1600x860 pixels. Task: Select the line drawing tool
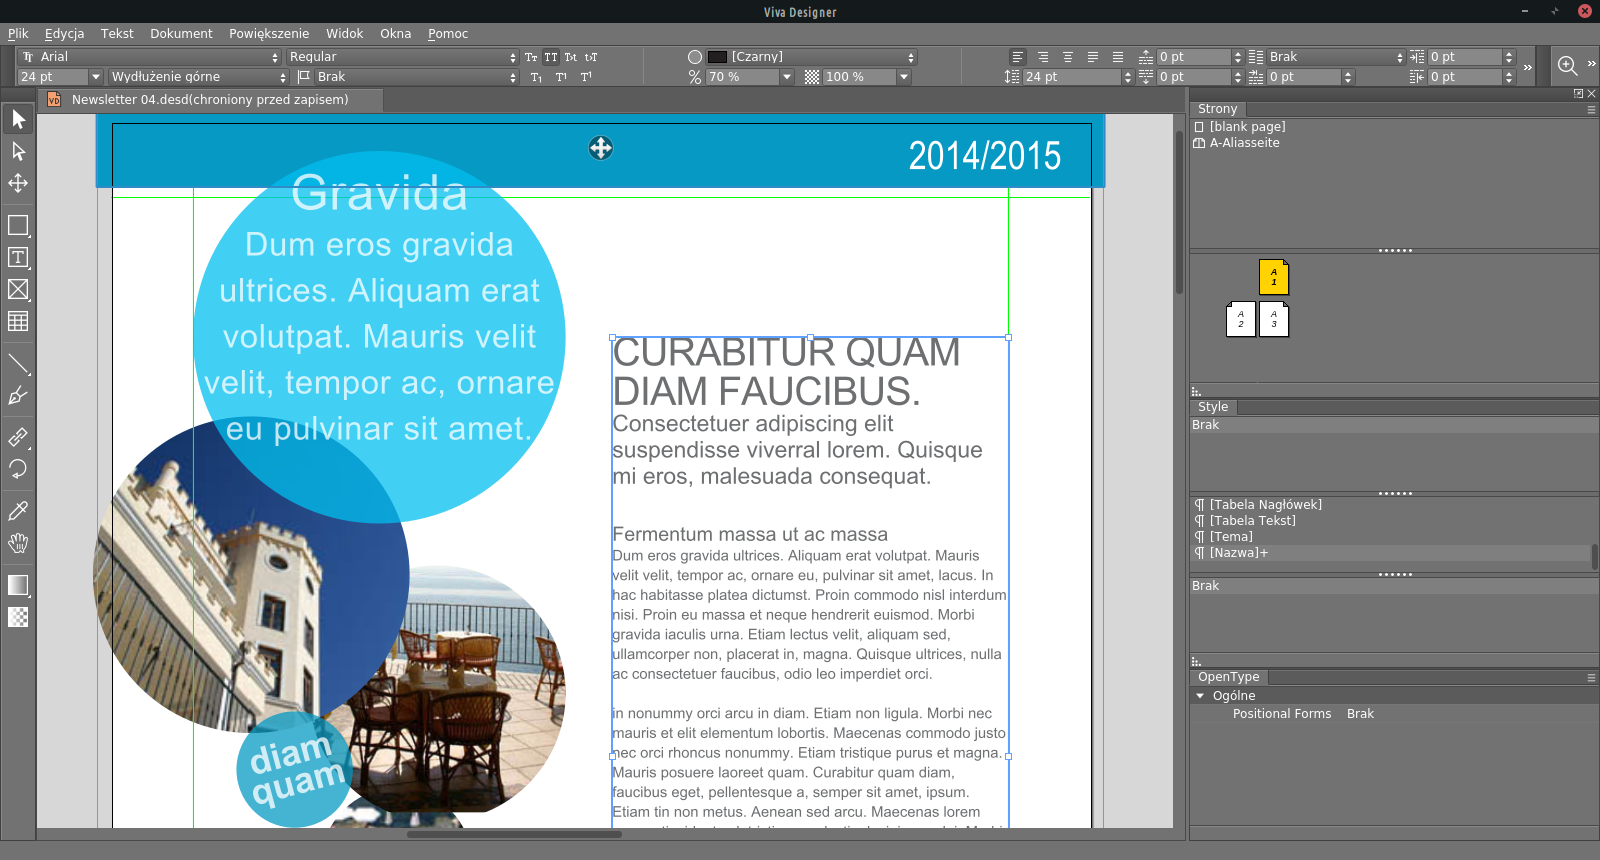pyautogui.click(x=18, y=363)
